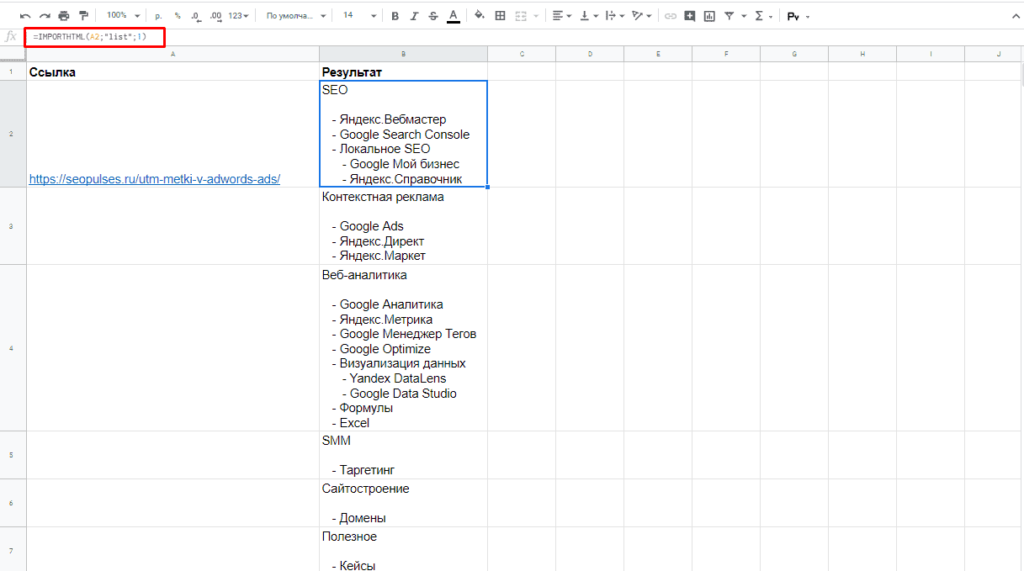Viewport: 1024px width, 571px height.
Task: Open the 100% zoom dropdown
Action: 122,16
